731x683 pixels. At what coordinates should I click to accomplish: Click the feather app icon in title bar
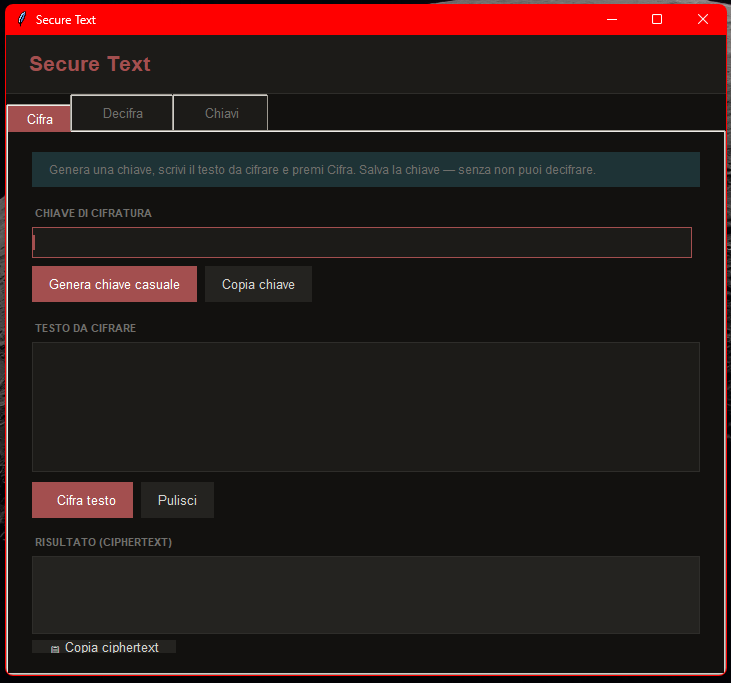click(x=21, y=19)
